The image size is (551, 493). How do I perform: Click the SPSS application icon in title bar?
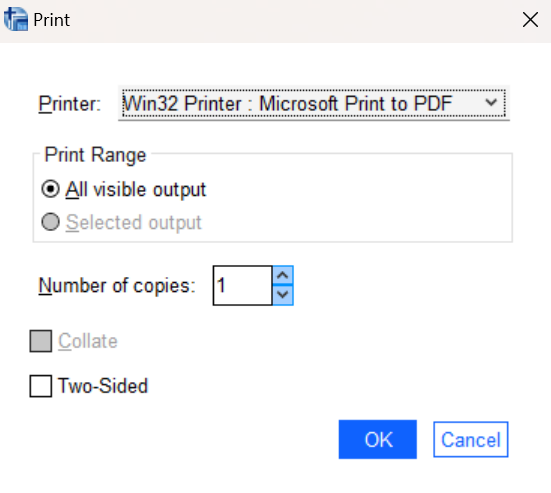(16, 20)
